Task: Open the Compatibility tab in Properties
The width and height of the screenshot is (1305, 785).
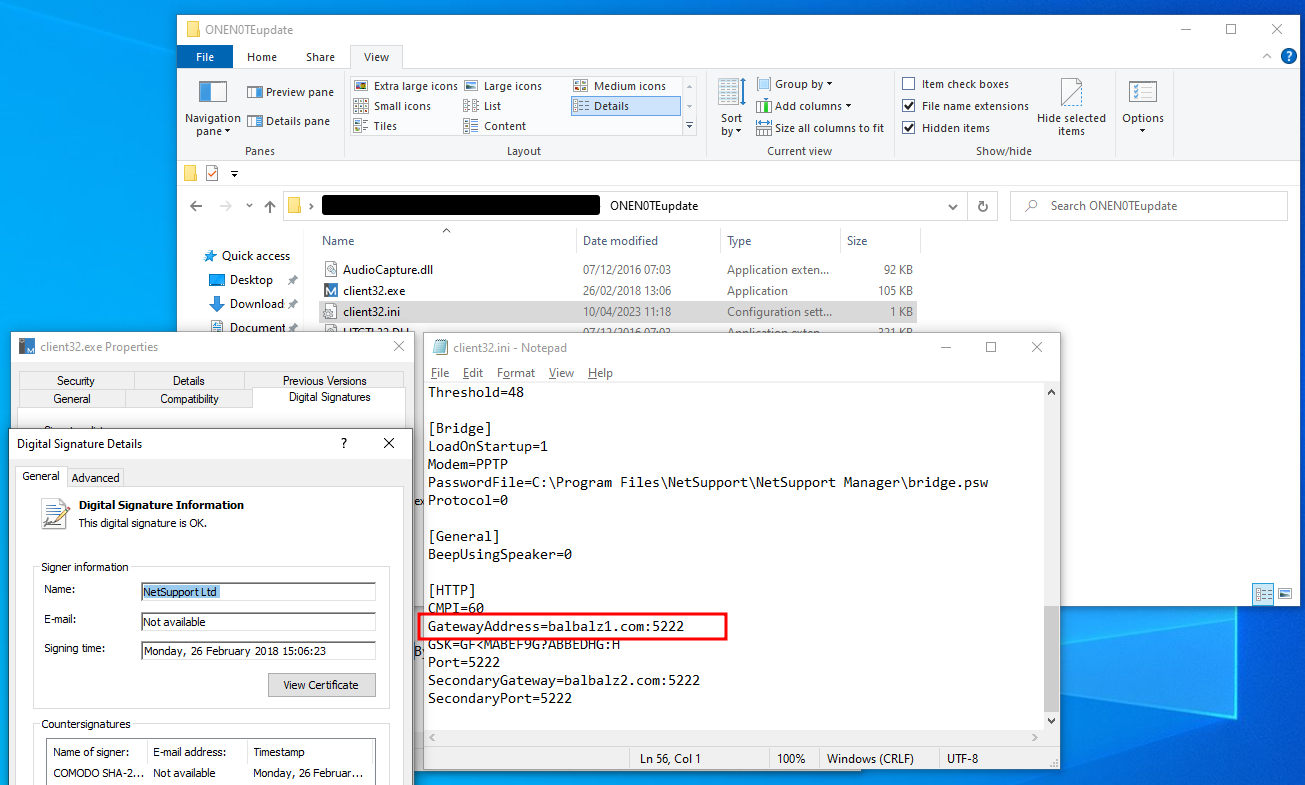Action: (x=189, y=399)
